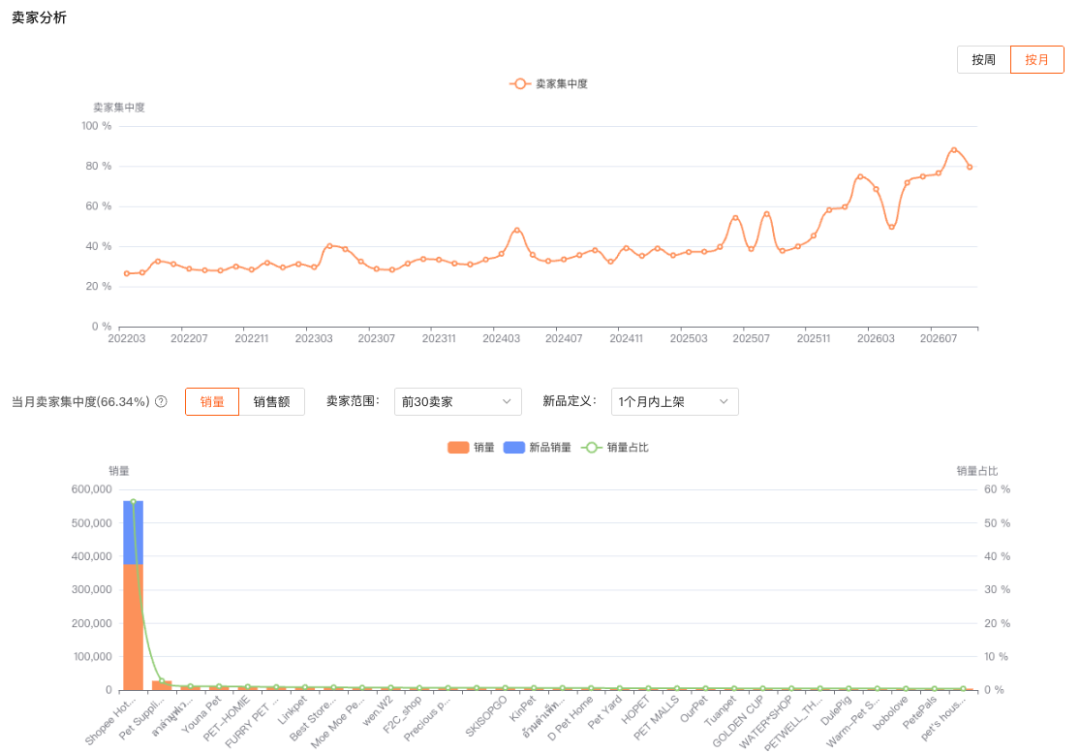Click the GOLDEN CUP seller axis label
Image resolution: width=1080 pixels, height=753 pixels.
(x=738, y=721)
